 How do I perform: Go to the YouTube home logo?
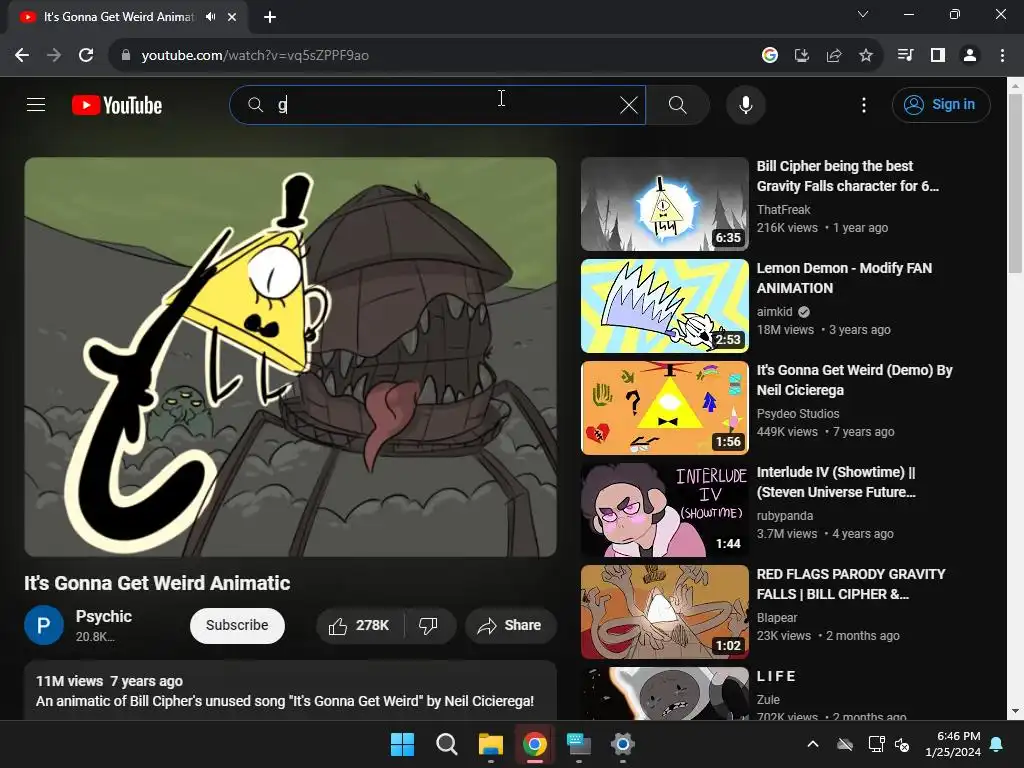click(x=117, y=105)
